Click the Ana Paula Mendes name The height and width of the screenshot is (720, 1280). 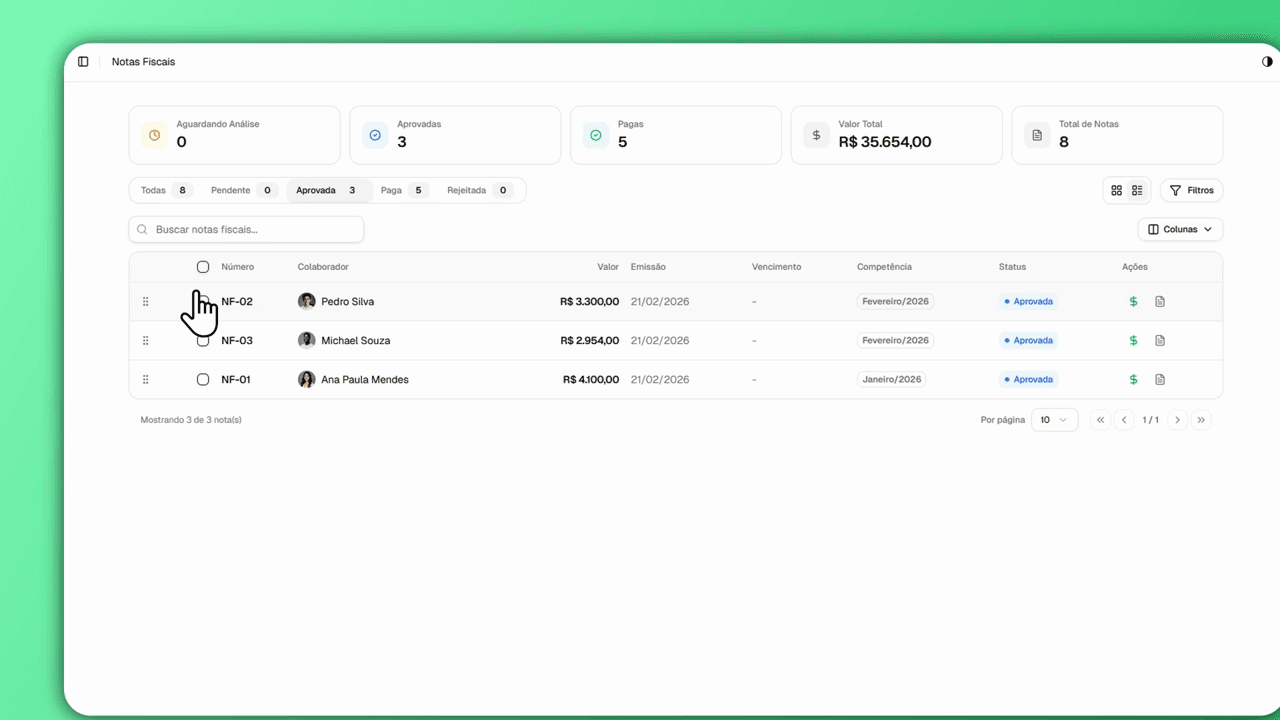(x=365, y=379)
